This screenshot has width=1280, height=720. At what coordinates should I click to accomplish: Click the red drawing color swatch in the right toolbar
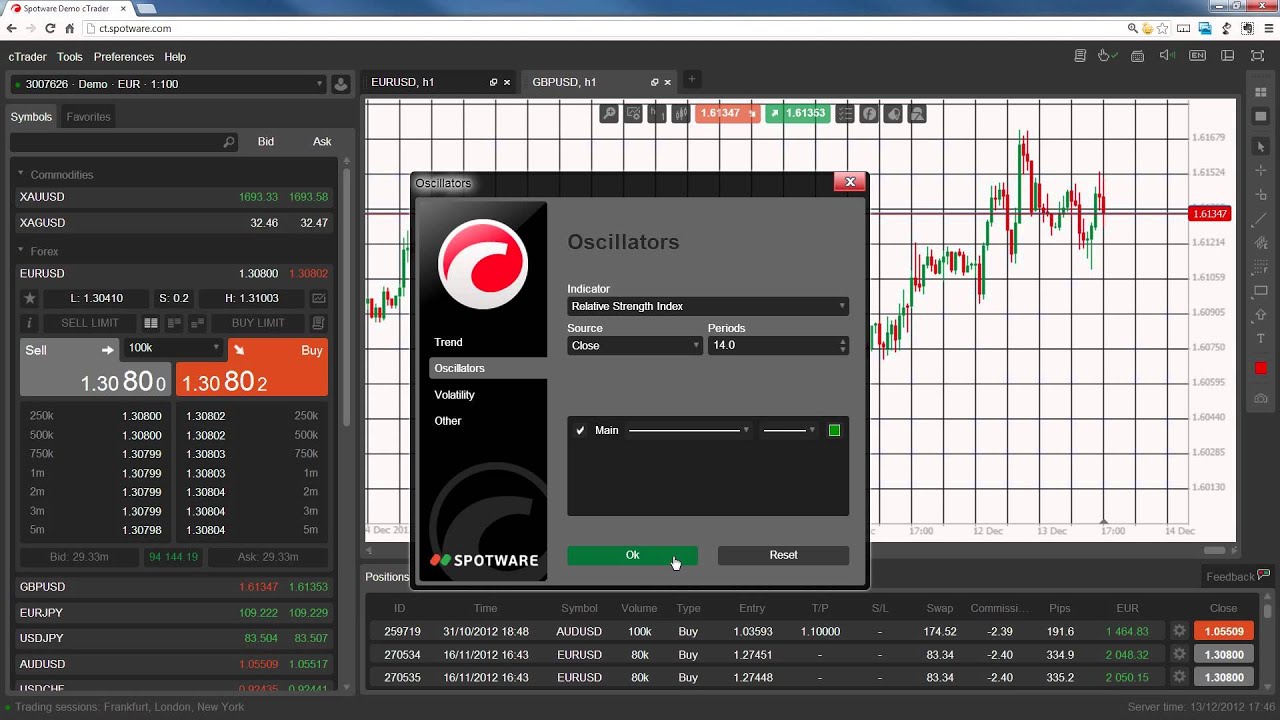(1260, 368)
